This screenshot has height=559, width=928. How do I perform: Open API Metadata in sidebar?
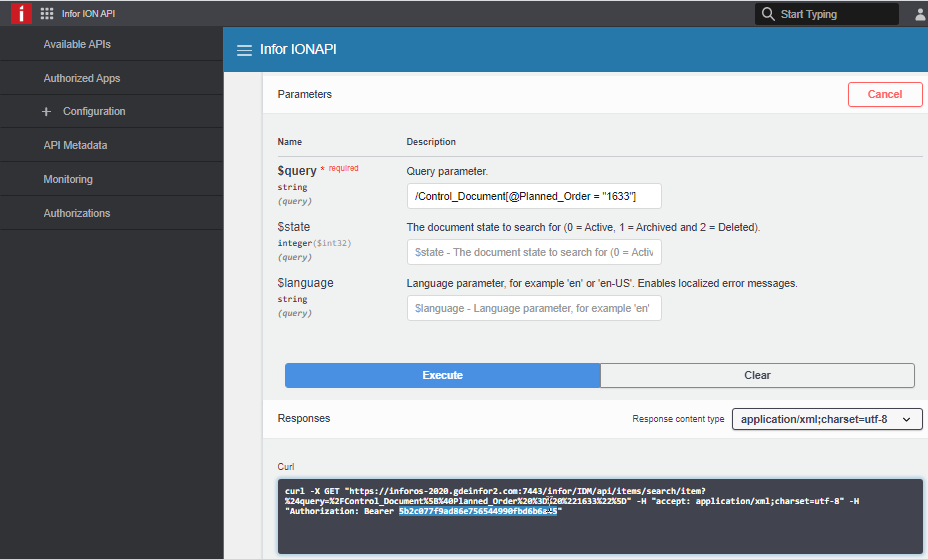coord(75,145)
